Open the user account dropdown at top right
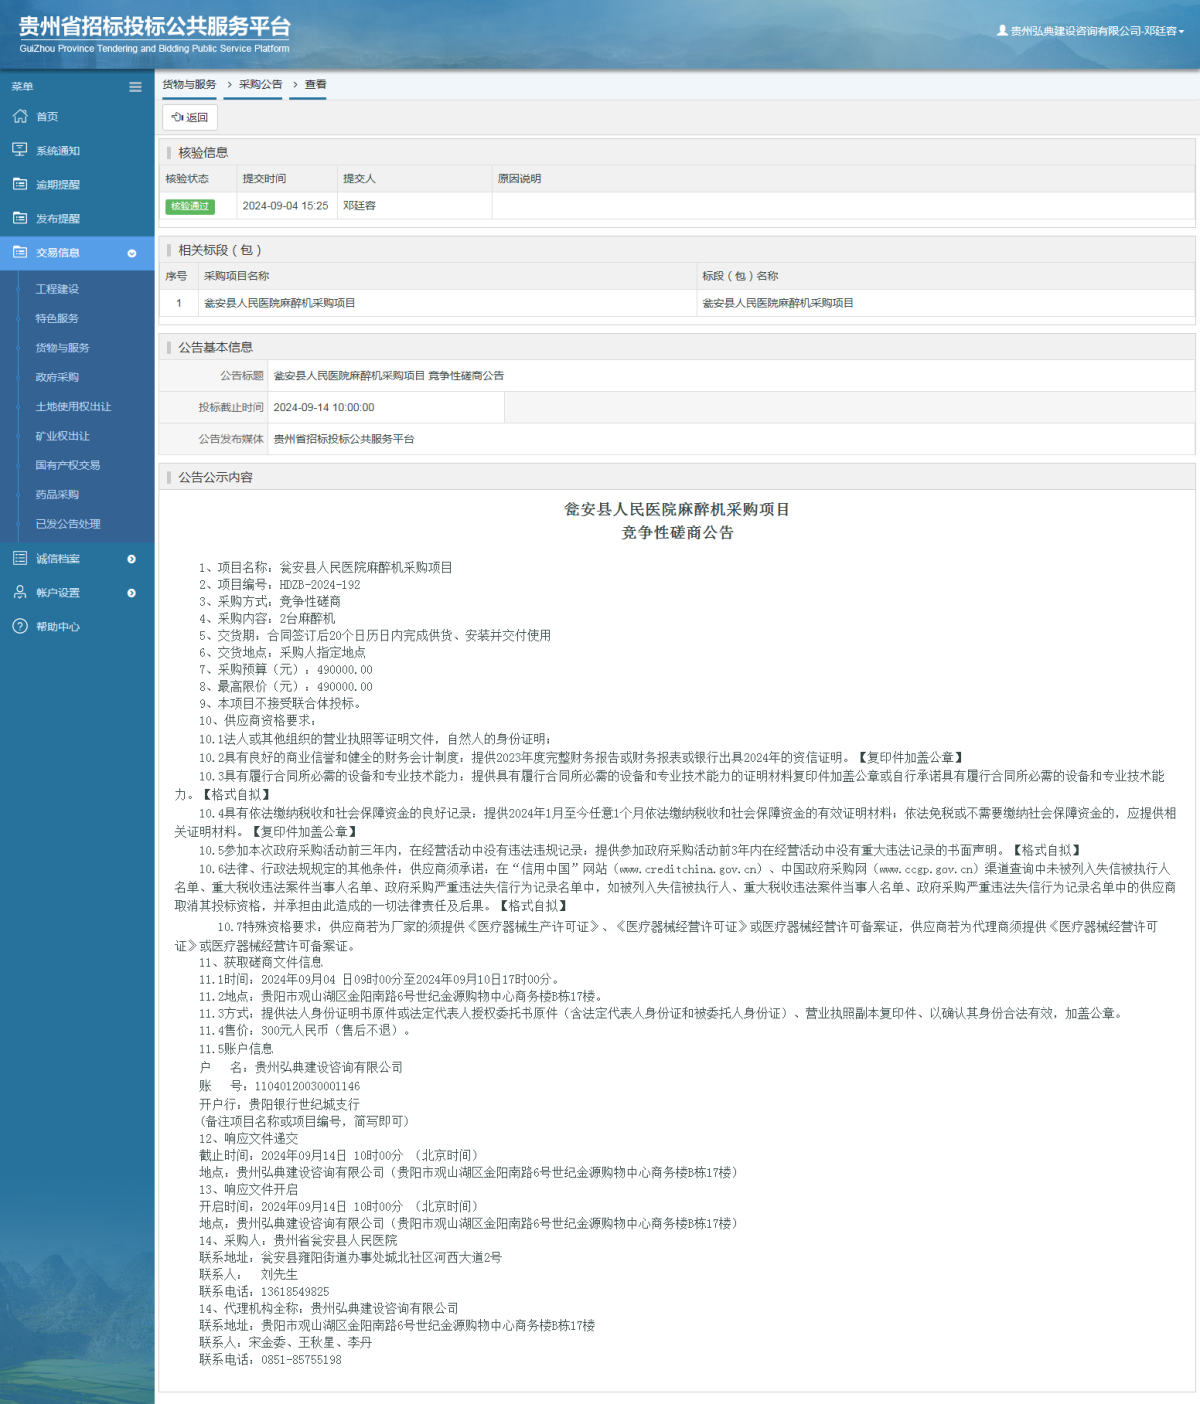Image resolution: width=1200 pixels, height=1404 pixels. tap(1090, 31)
